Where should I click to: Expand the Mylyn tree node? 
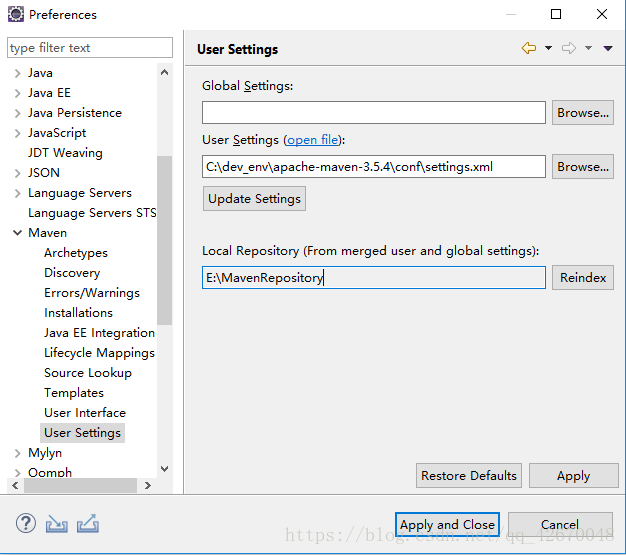(x=17, y=453)
